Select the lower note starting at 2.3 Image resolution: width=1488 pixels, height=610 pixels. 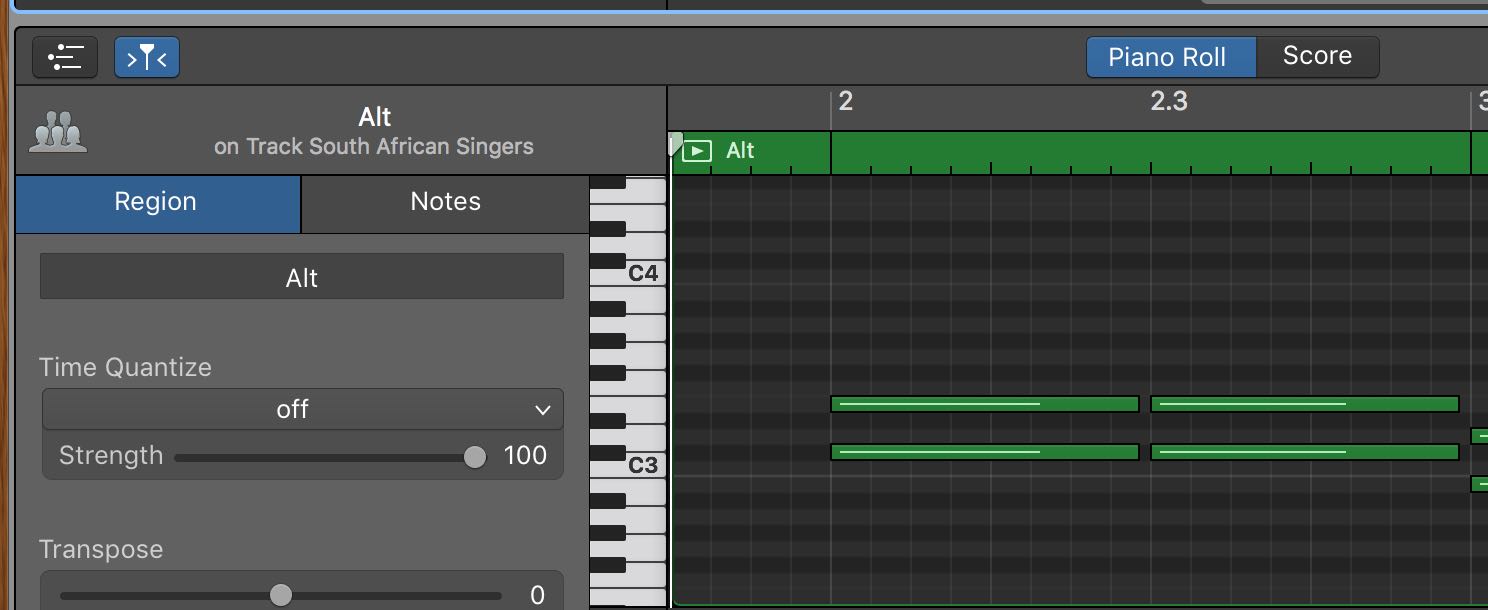coord(1305,452)
